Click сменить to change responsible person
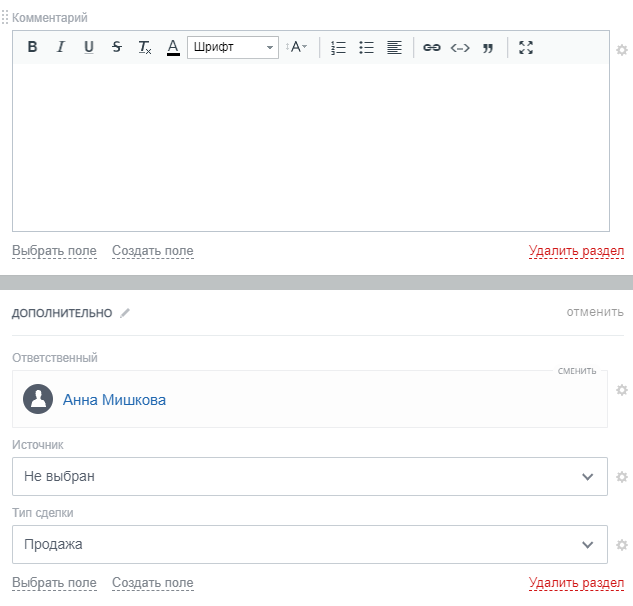This screenshot has height=606, width=633. tap(577, 371)
